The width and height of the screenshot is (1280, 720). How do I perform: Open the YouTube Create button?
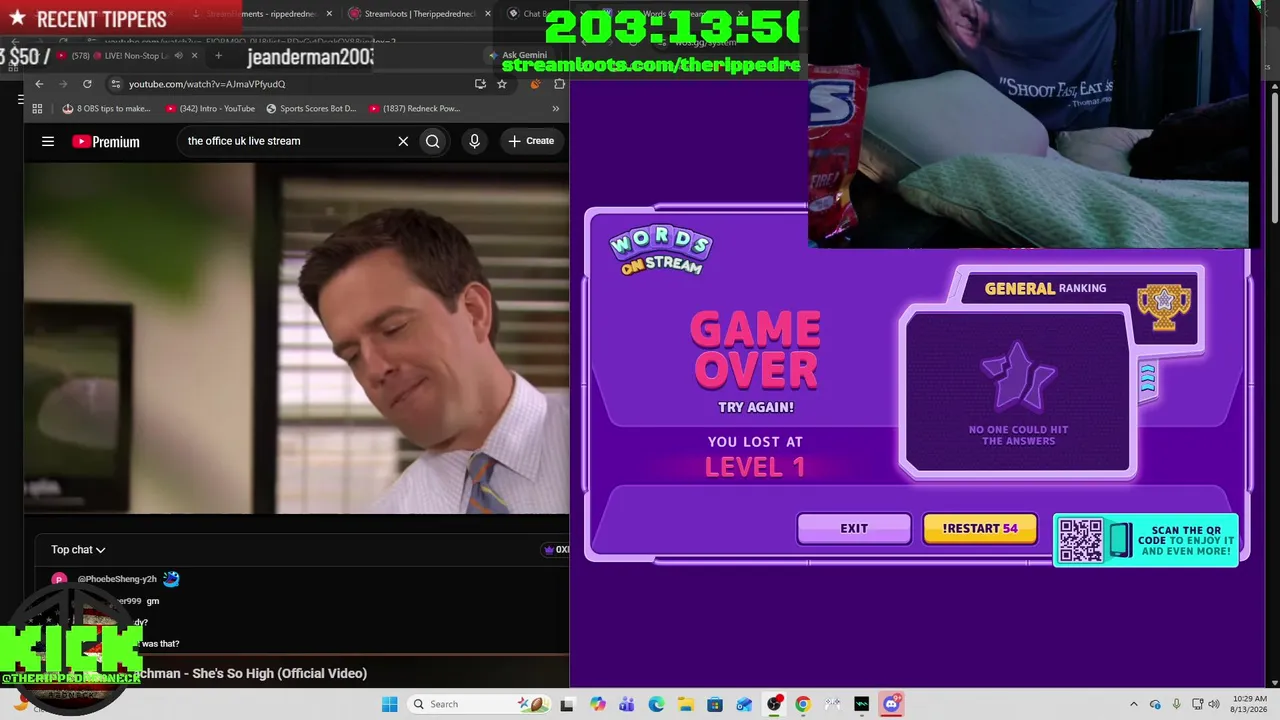pyautogui.click(x=530, y=141)
